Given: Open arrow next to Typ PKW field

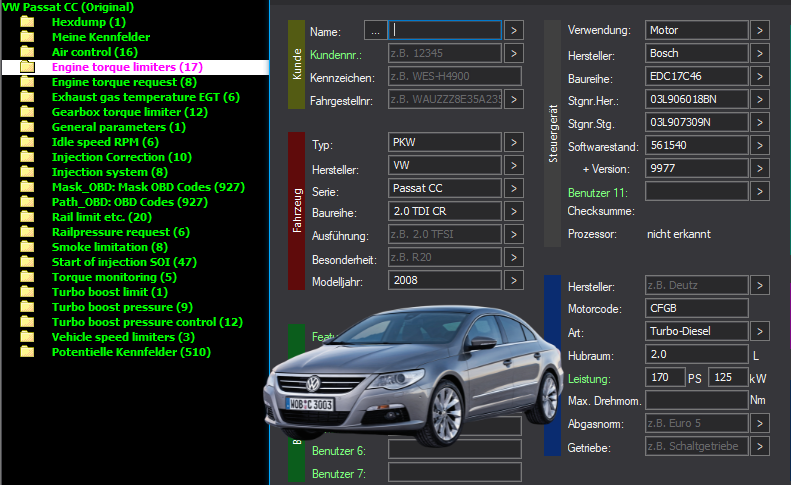Looking at the screenshot, I should (x=514, y=143).
